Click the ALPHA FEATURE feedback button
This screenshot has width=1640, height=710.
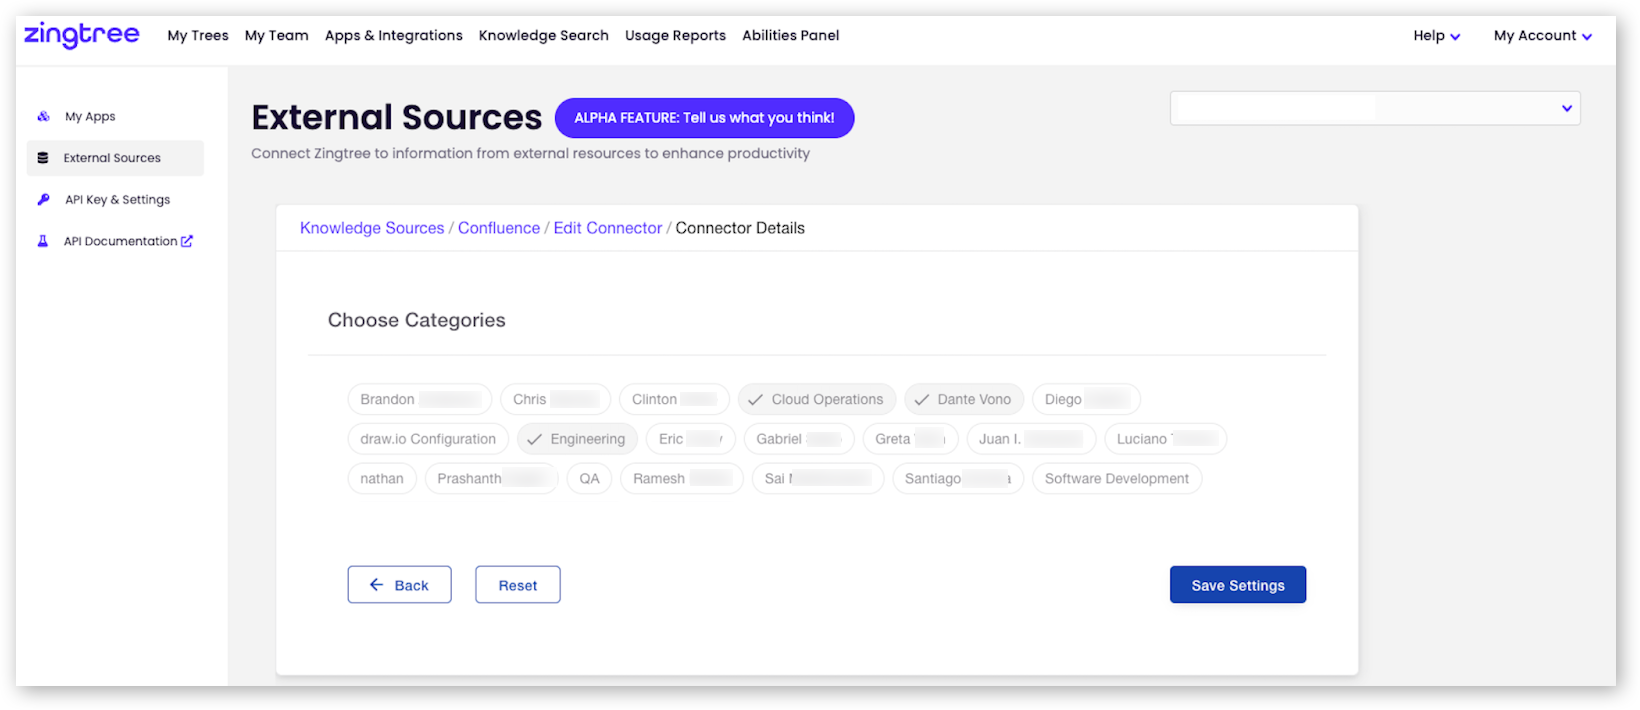[x=704, y=118]
